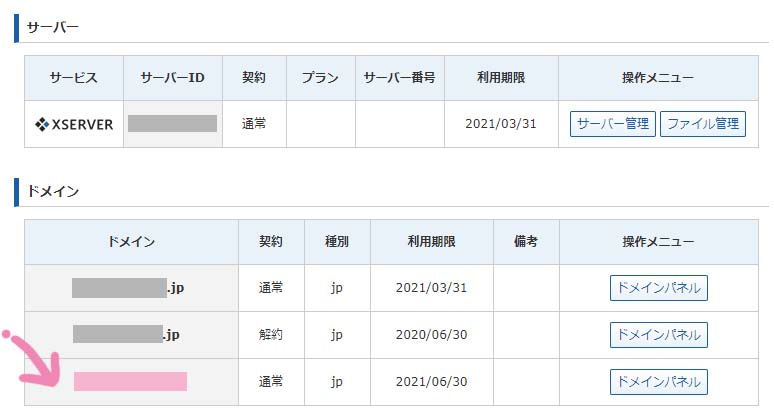This screenshot has height=420, width=774.
Task: Click the 2020/06/30 expiry date
Action: click(431, 334)
